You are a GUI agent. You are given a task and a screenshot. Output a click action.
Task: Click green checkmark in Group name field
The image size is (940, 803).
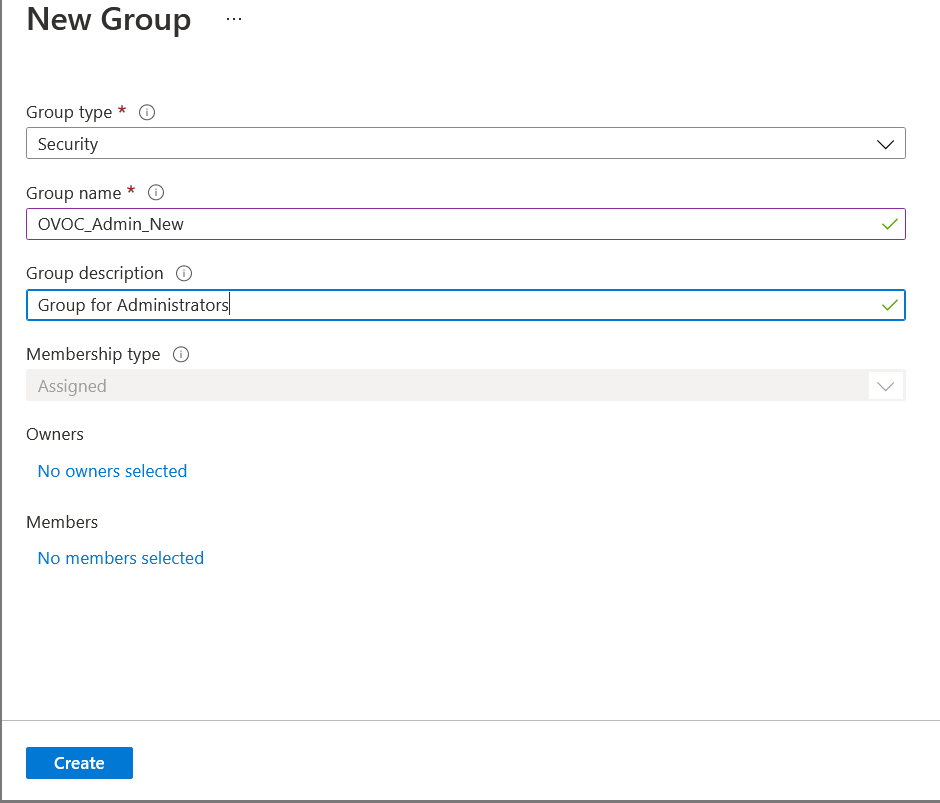[x=889, y=224]
